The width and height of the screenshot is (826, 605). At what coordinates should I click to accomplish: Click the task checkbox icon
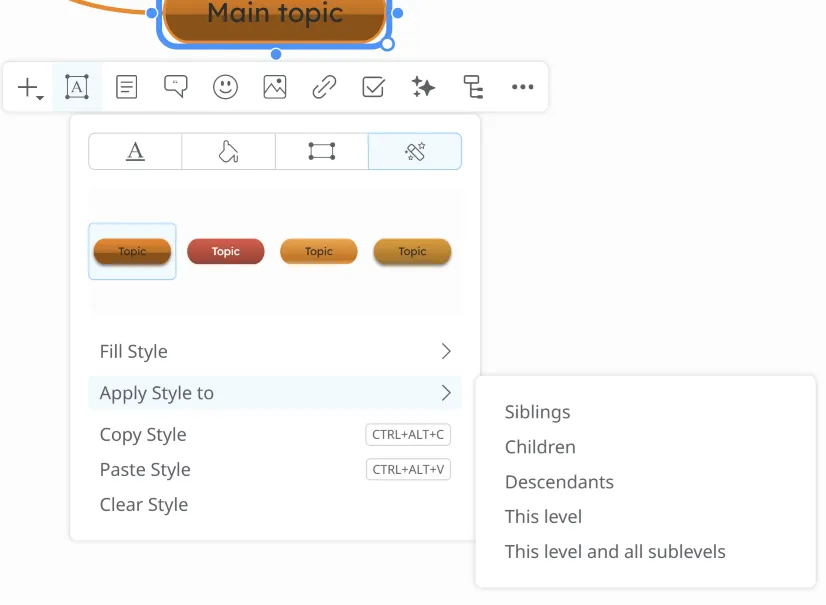point(373,88)
